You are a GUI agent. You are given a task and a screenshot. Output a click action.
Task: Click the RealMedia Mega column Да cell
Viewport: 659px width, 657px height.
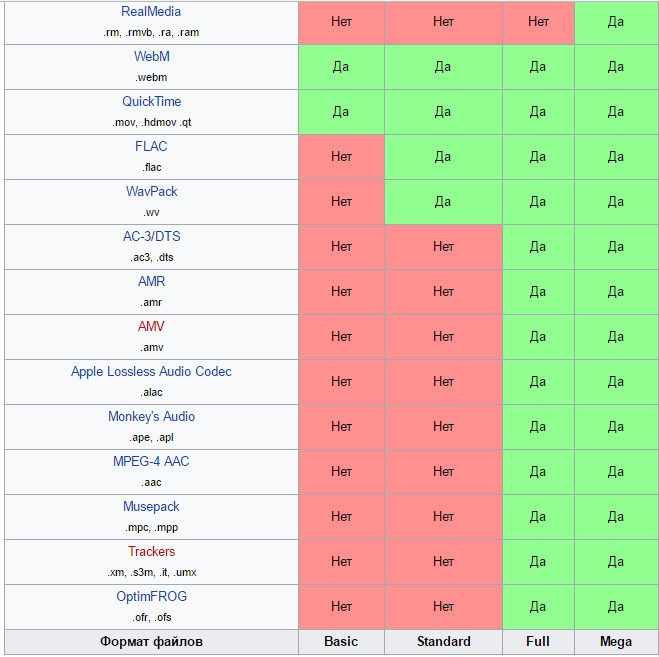click(615, 21)
